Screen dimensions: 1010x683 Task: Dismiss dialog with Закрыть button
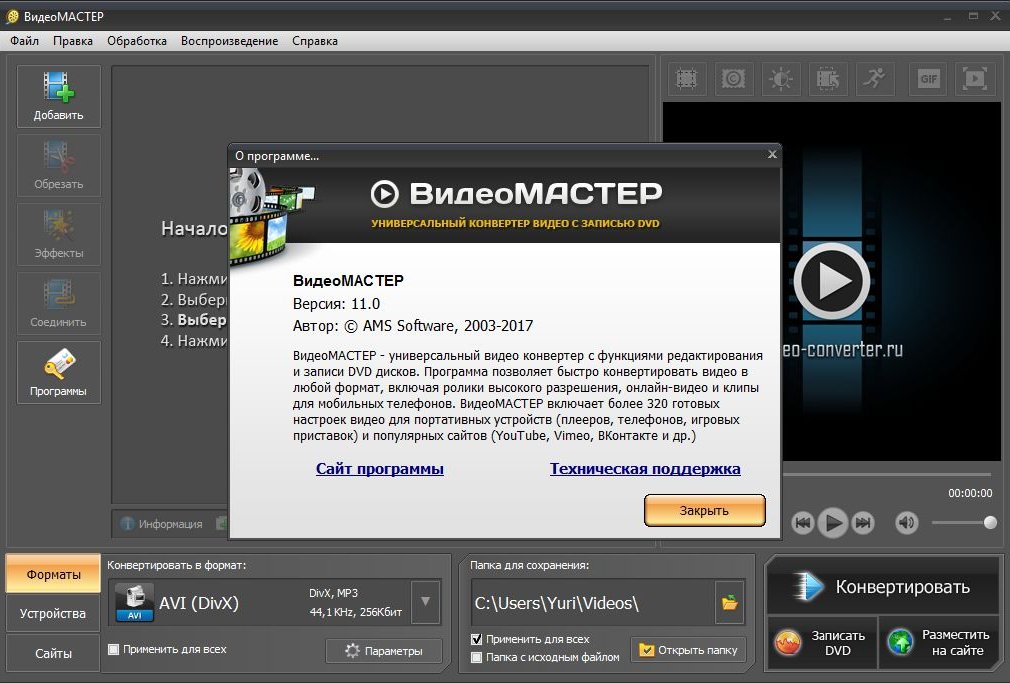coord(705,510)
